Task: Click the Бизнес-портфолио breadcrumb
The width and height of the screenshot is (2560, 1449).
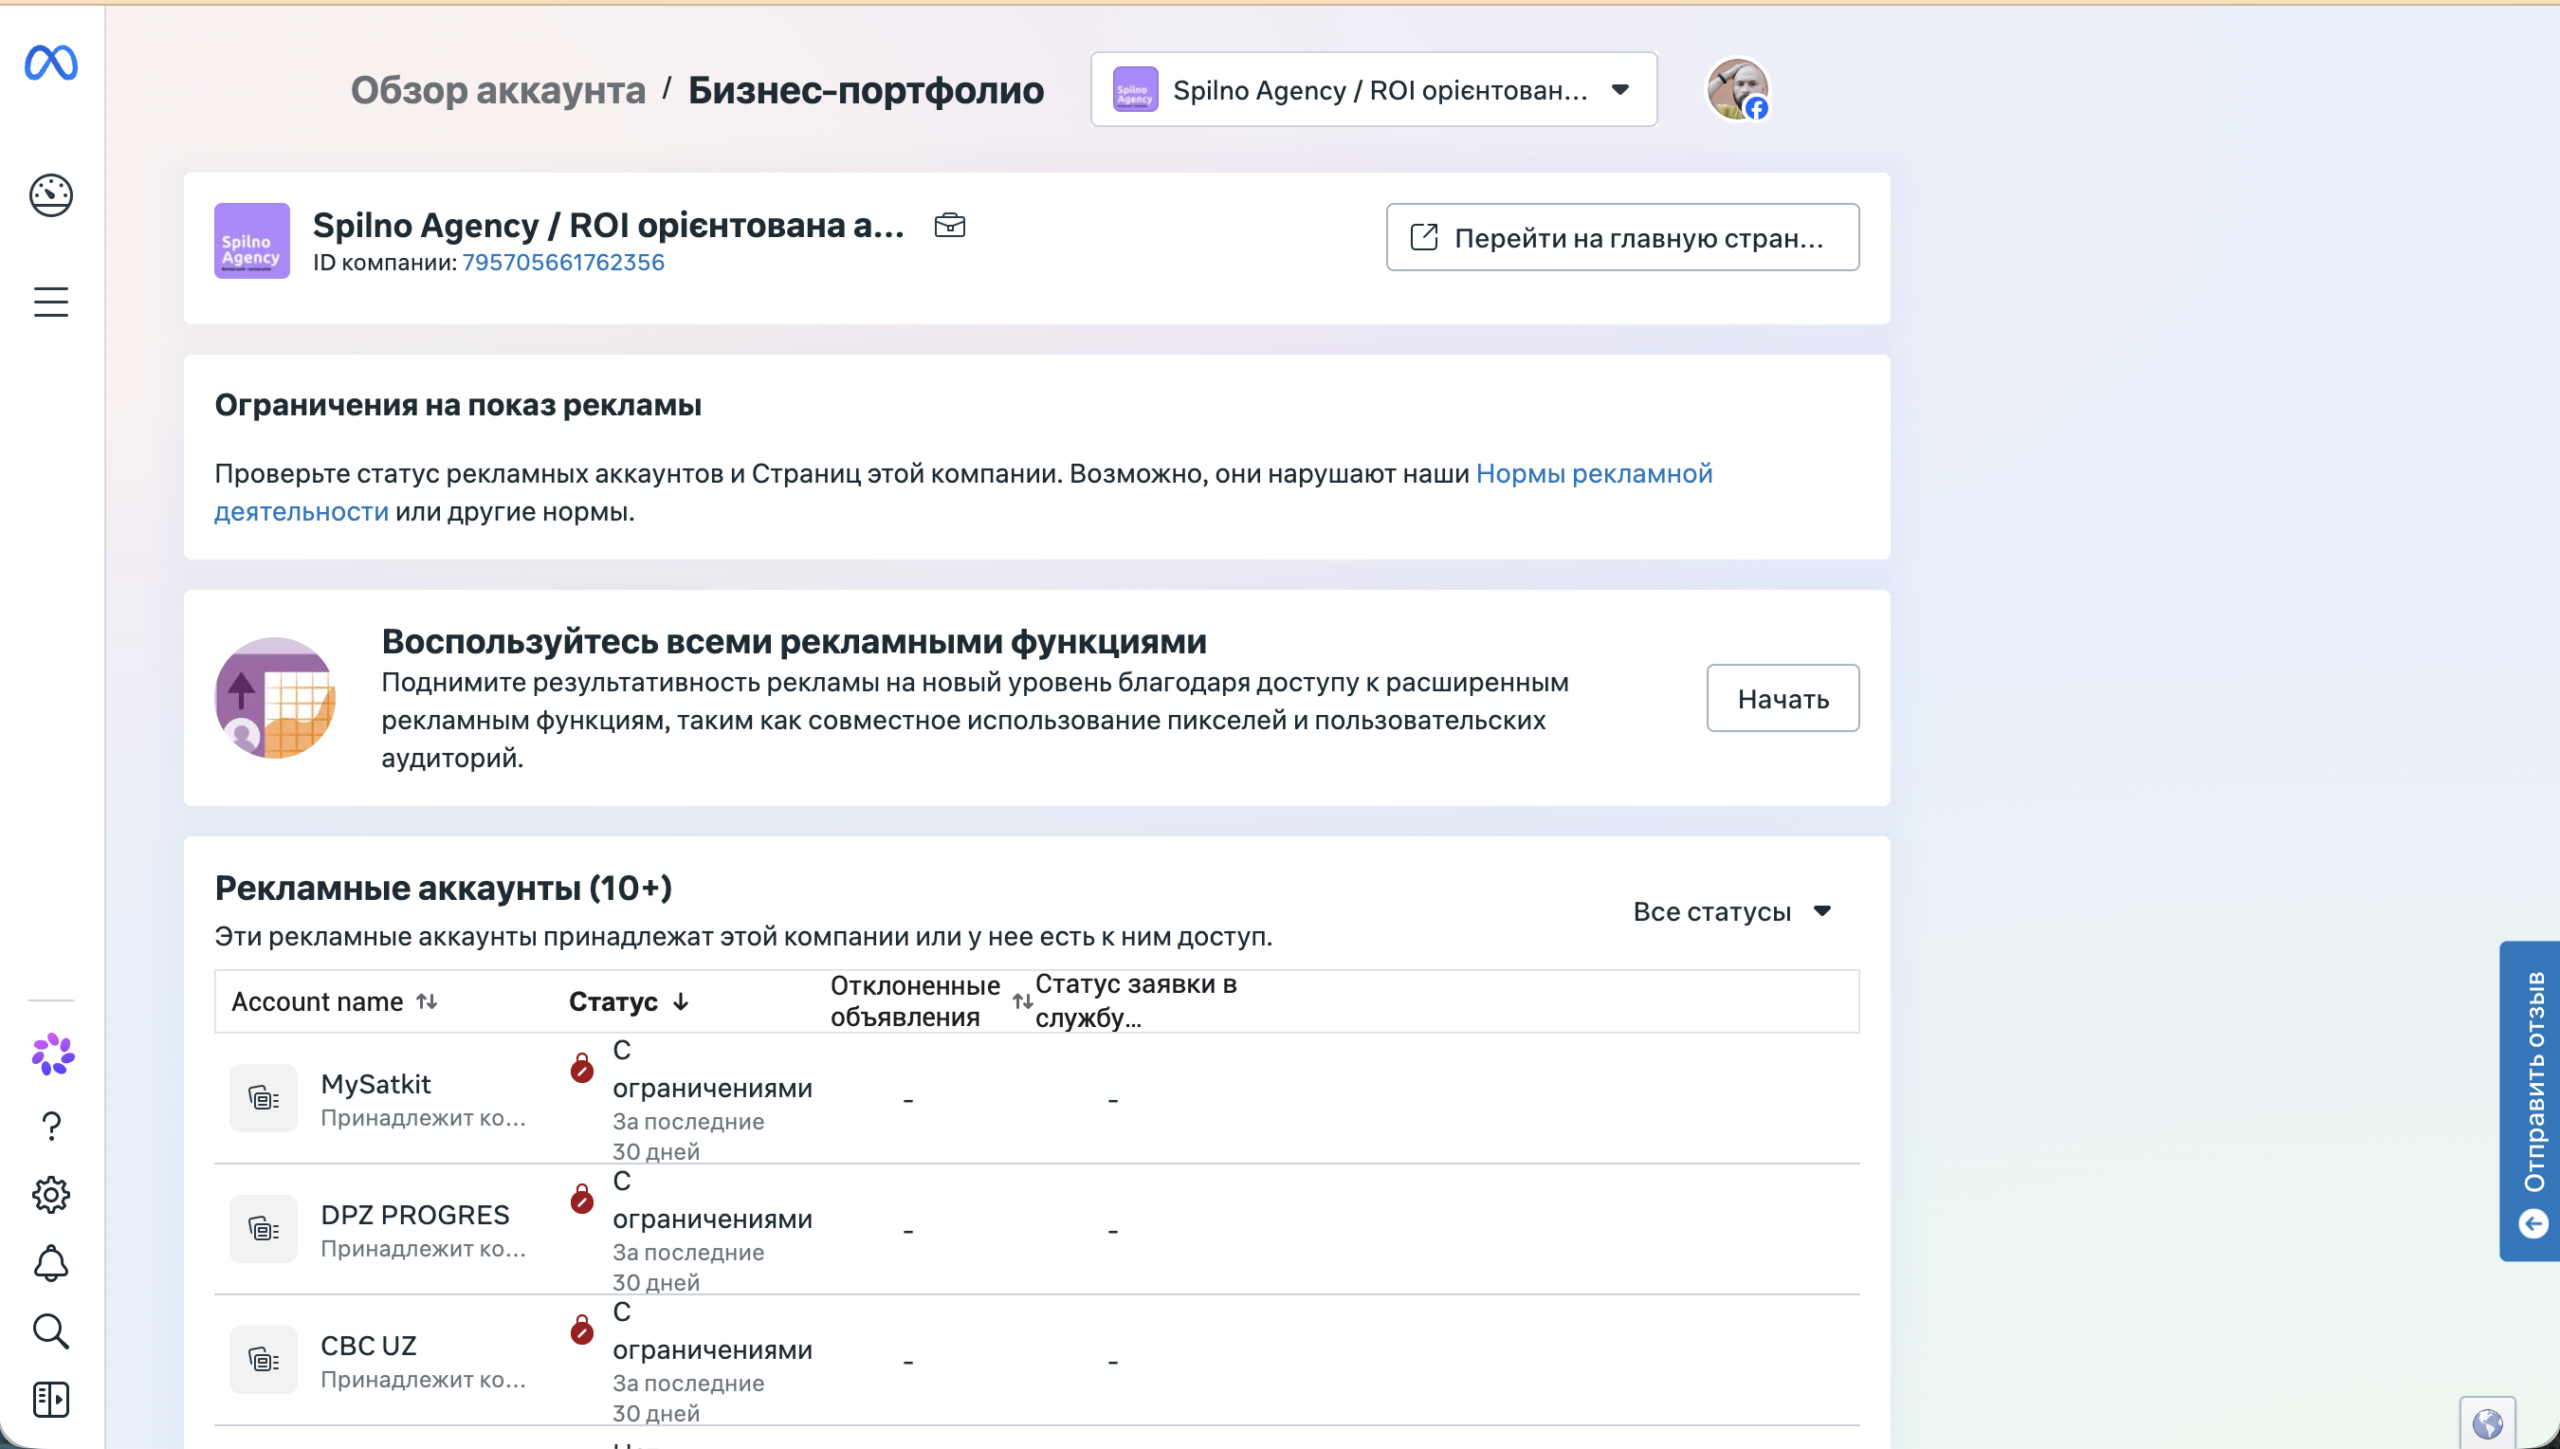Action: 866,90
